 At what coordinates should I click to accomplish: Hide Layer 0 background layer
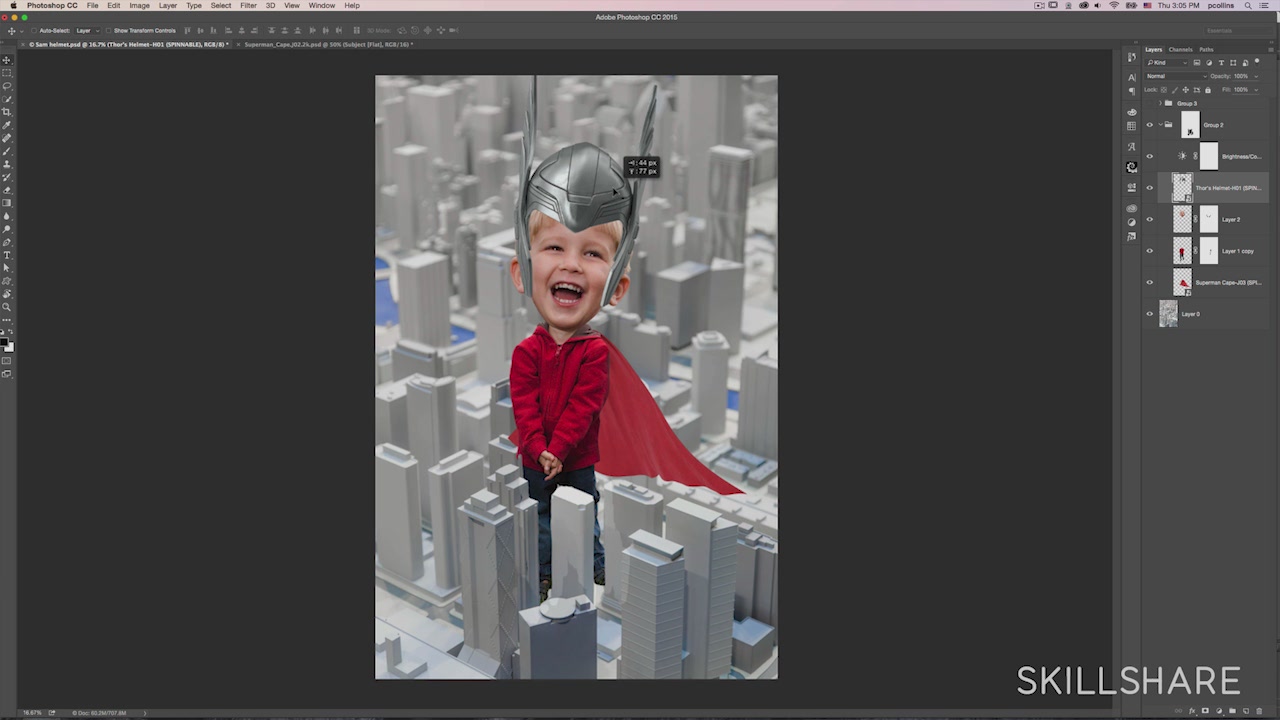(x=1149, y=314)
